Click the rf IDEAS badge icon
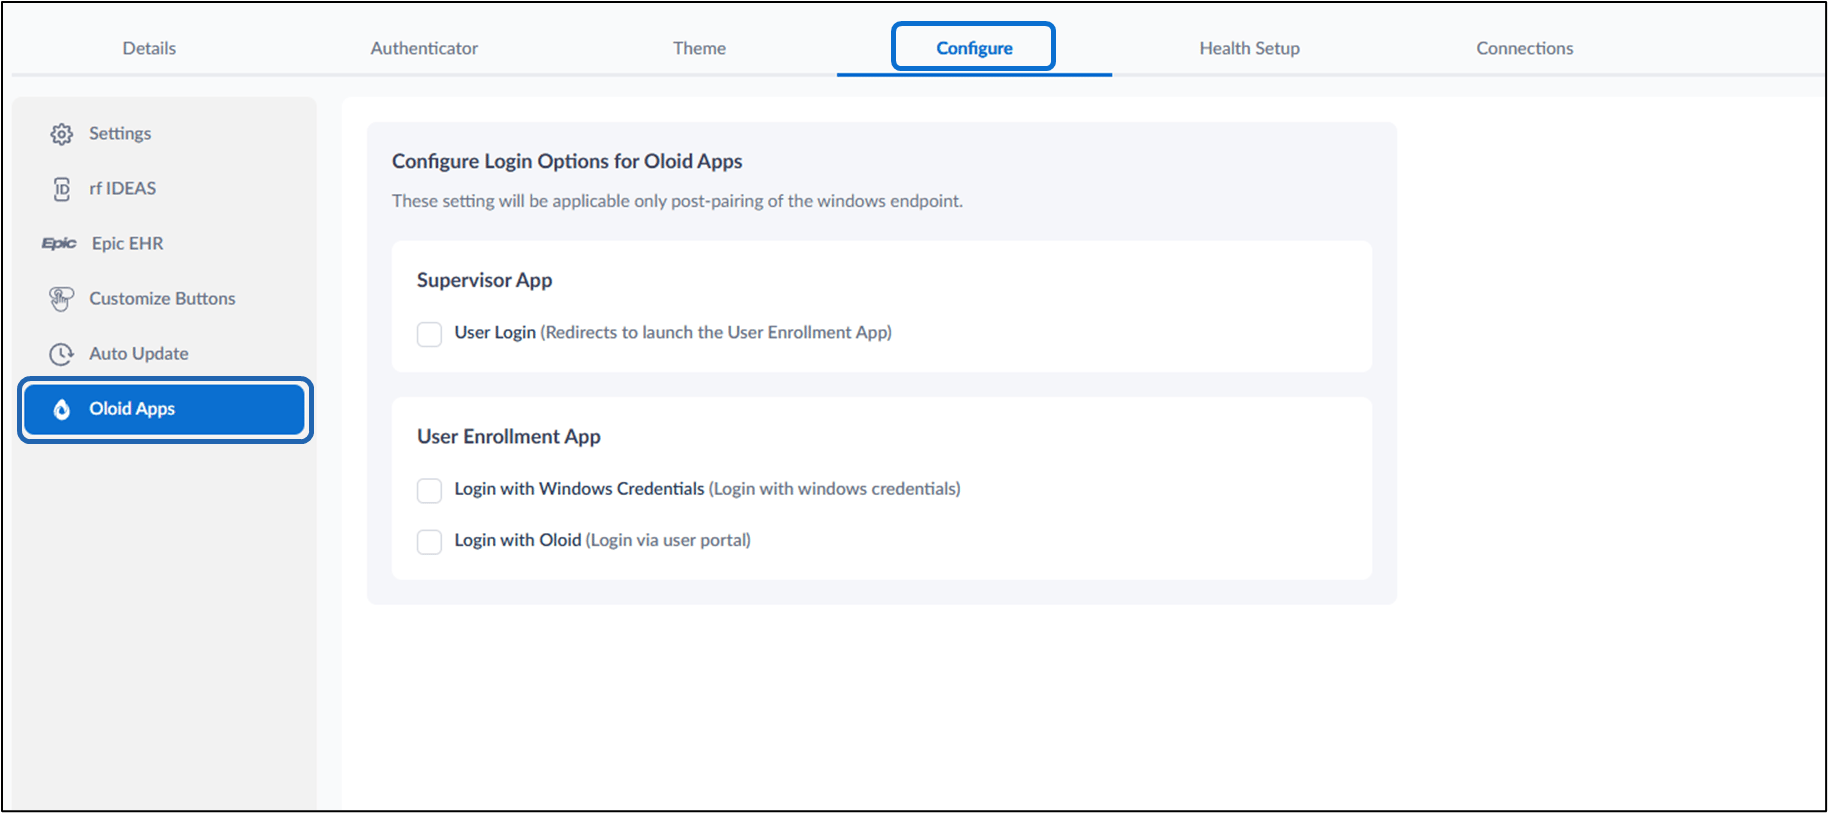Image resolution: width=1828 pixels, height=813 pixels. click(x=62, y=189)
